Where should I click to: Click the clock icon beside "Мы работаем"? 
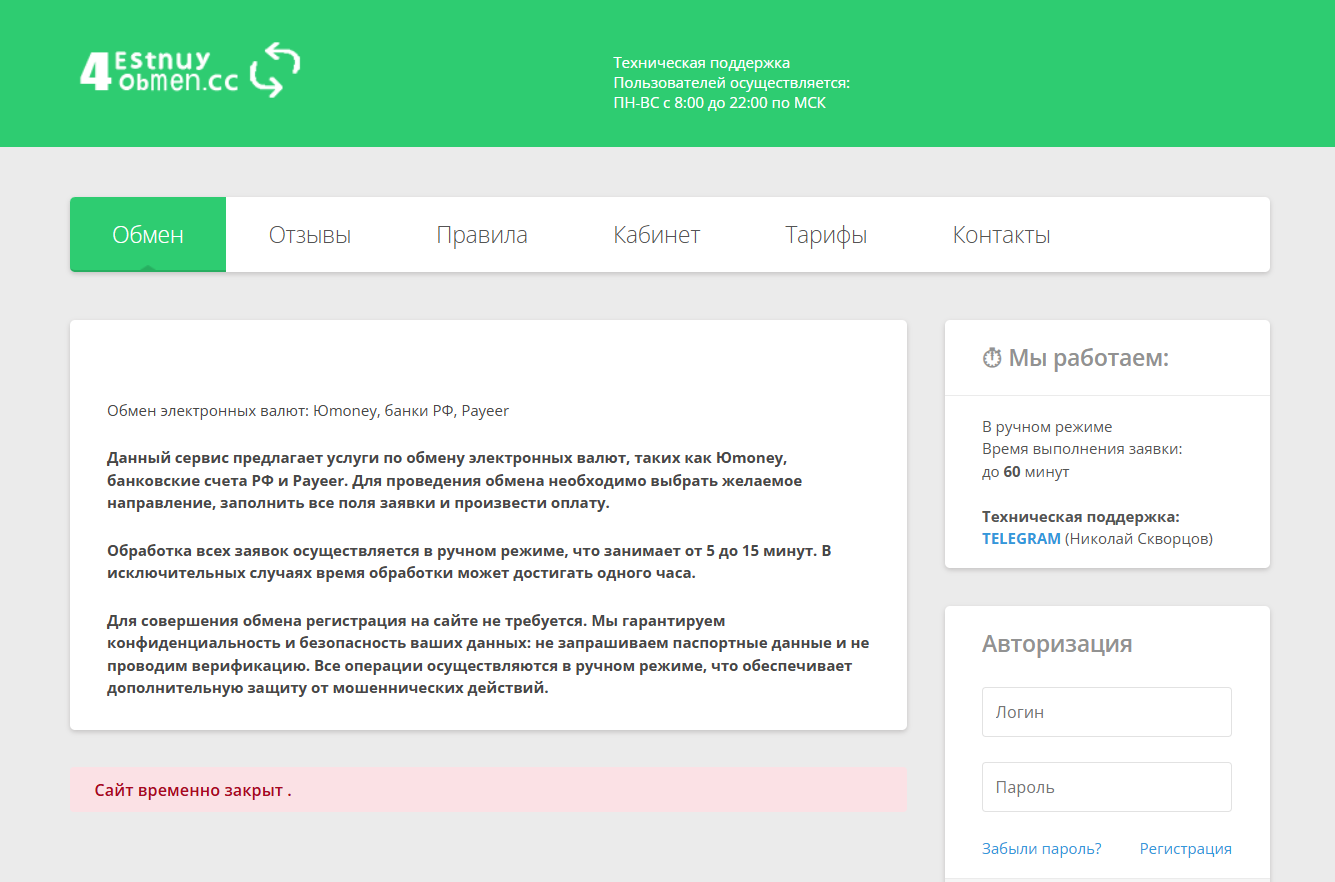[x=991, y=355]
